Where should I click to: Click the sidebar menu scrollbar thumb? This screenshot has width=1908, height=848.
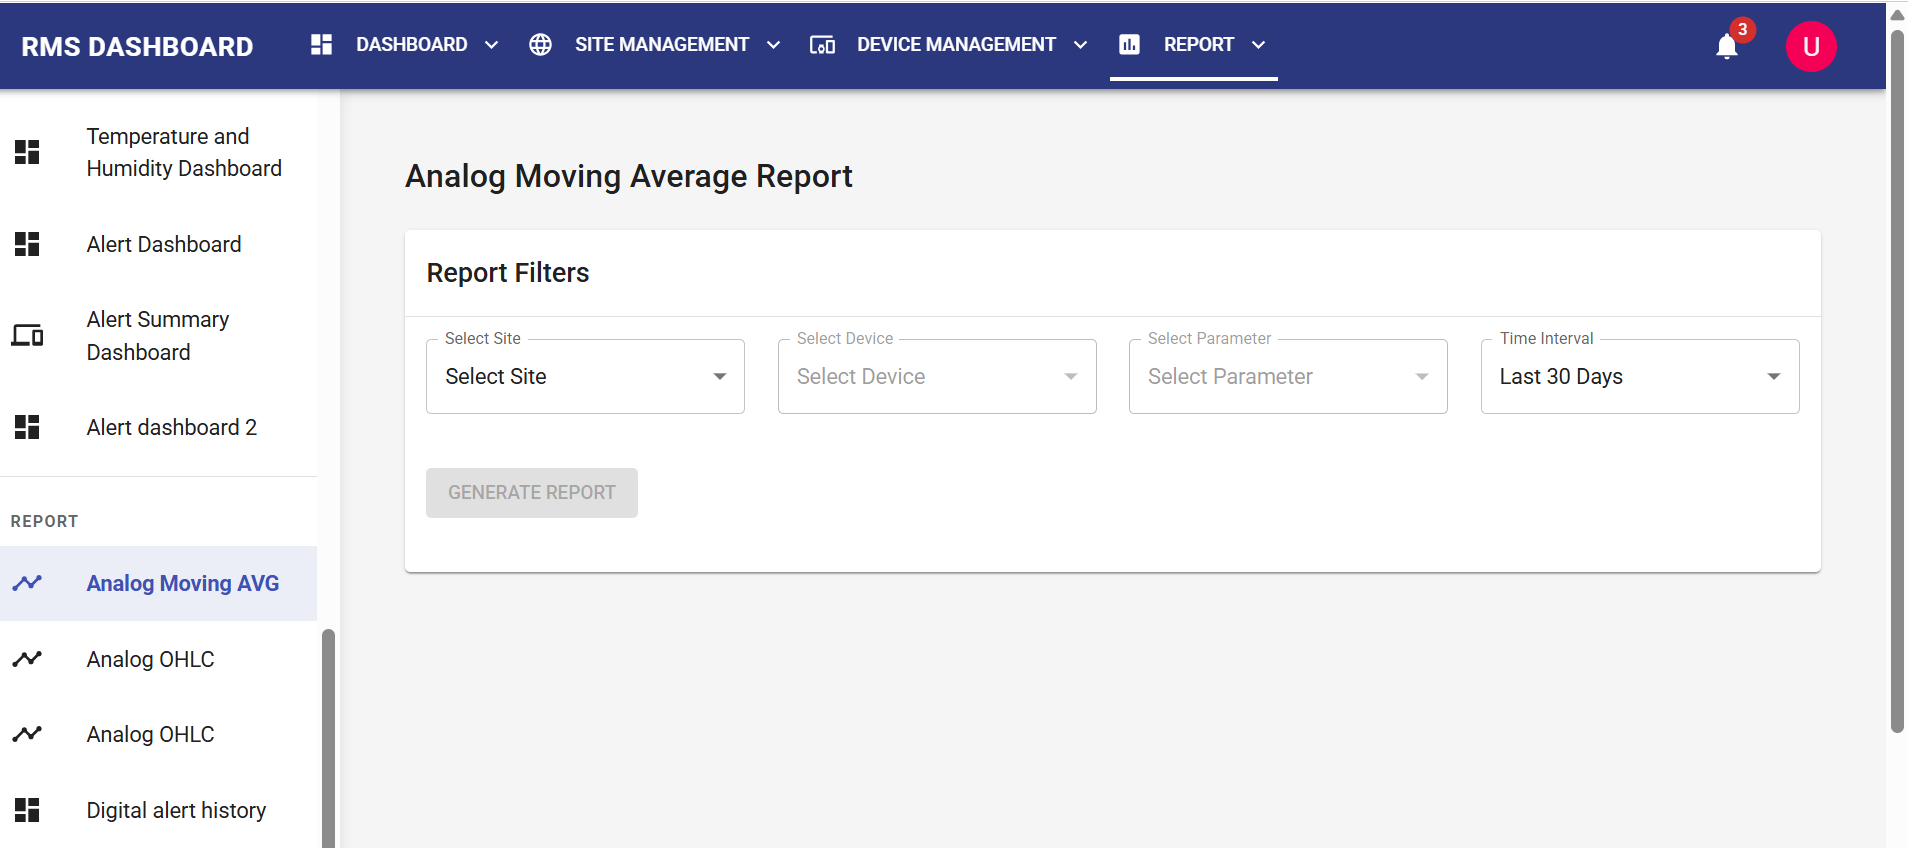tap(328, 738)
